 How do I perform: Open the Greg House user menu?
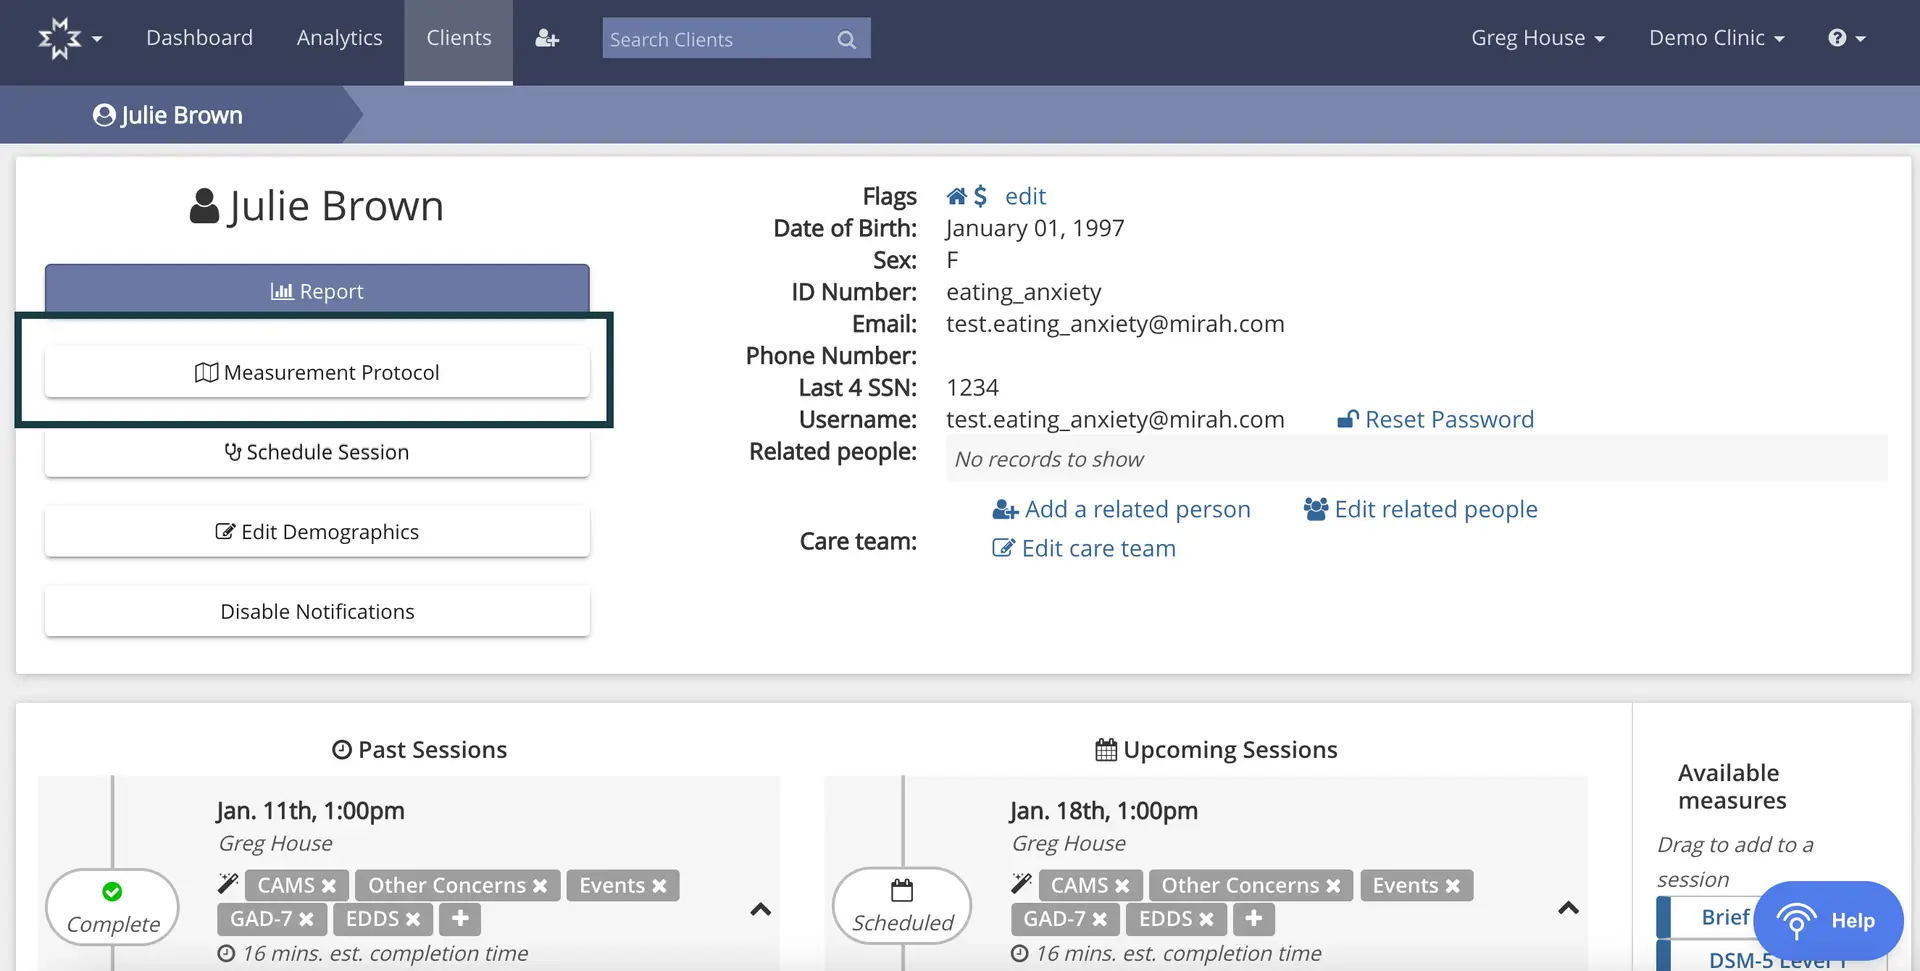point(1537,37)
